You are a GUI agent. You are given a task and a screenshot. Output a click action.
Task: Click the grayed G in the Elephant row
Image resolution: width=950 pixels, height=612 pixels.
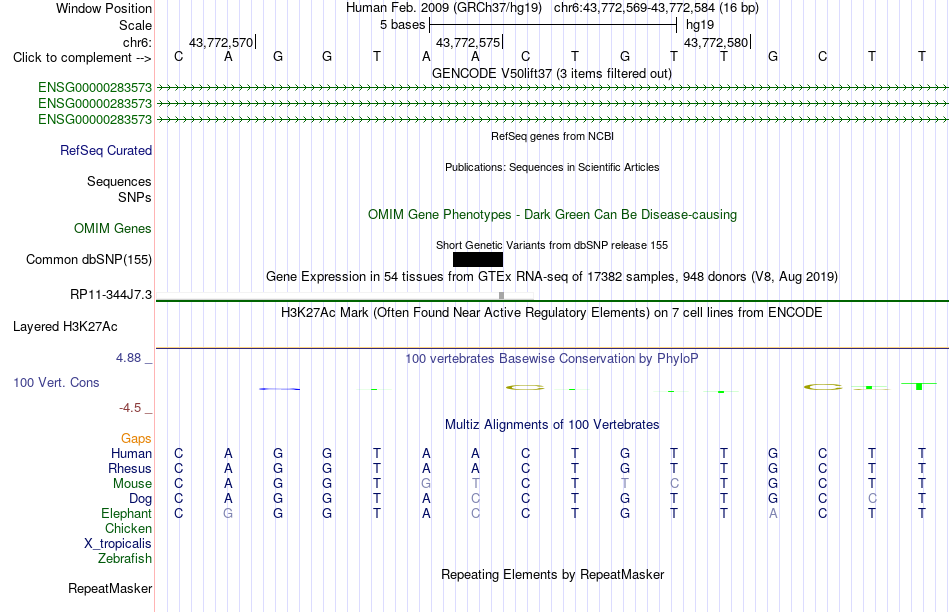228,513
